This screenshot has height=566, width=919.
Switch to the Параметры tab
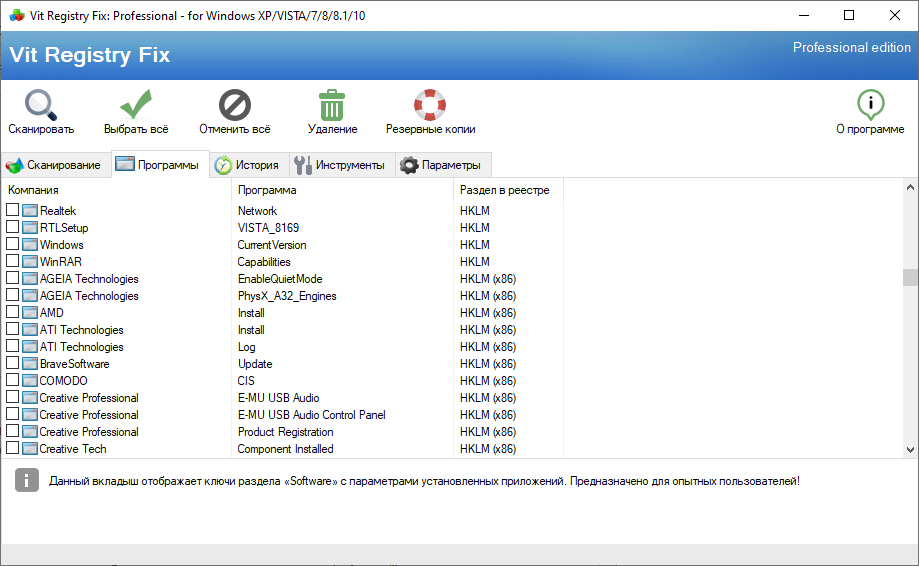point(444,165)
